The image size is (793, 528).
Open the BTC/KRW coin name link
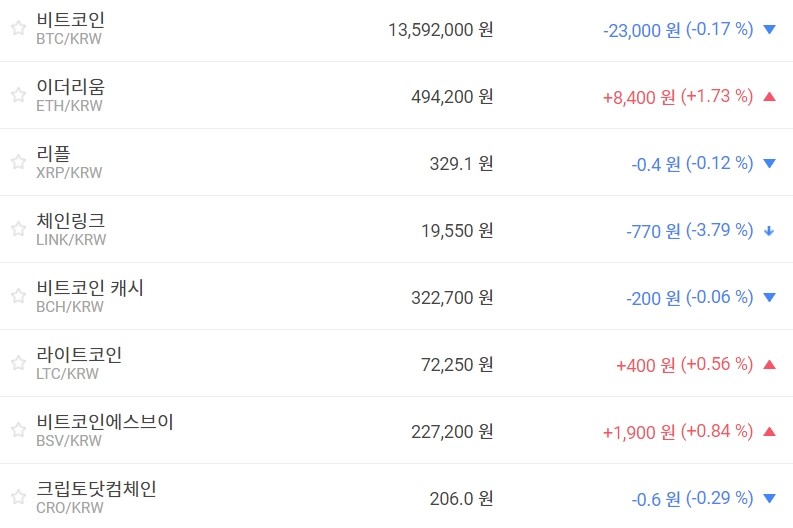pos(69,20)
